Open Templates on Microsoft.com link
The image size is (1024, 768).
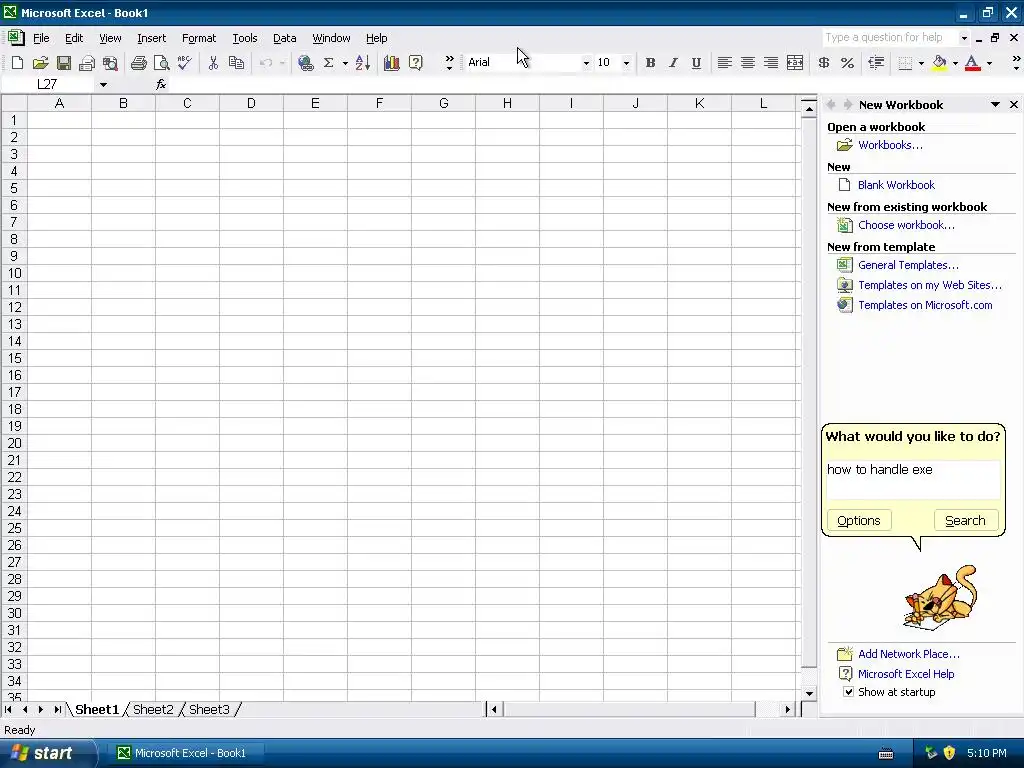925,305
